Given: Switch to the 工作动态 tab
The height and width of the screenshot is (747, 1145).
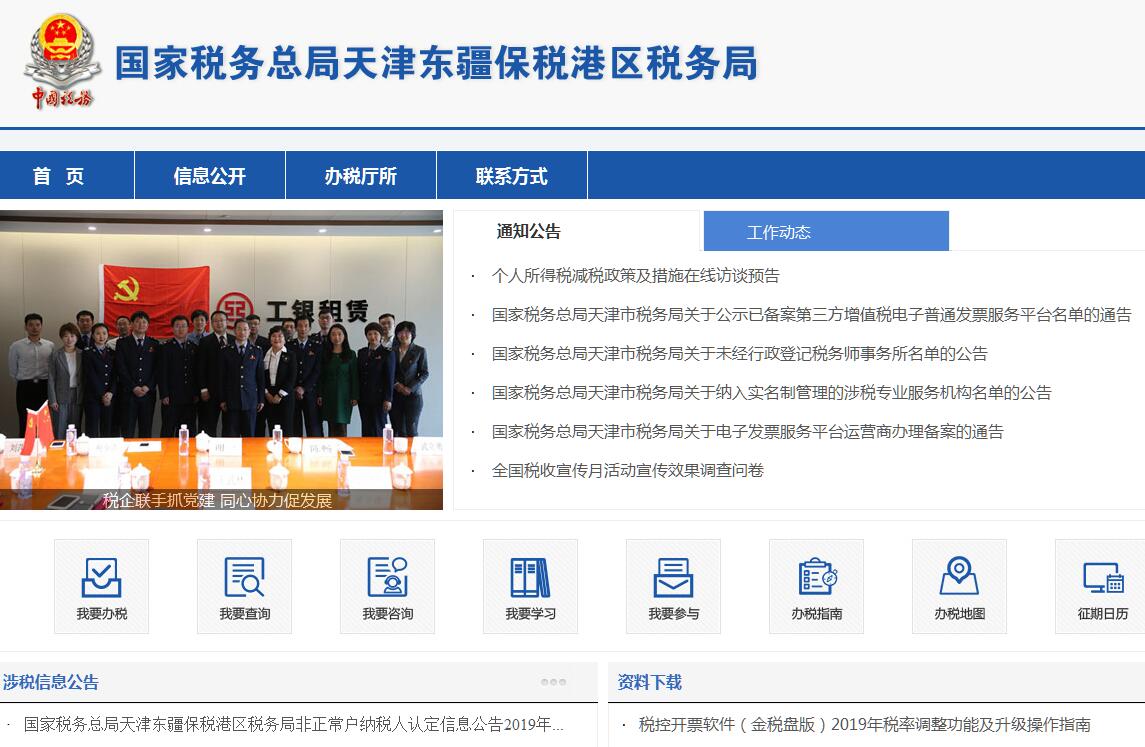Looking at the screenshot, I should tap(779, 232).
